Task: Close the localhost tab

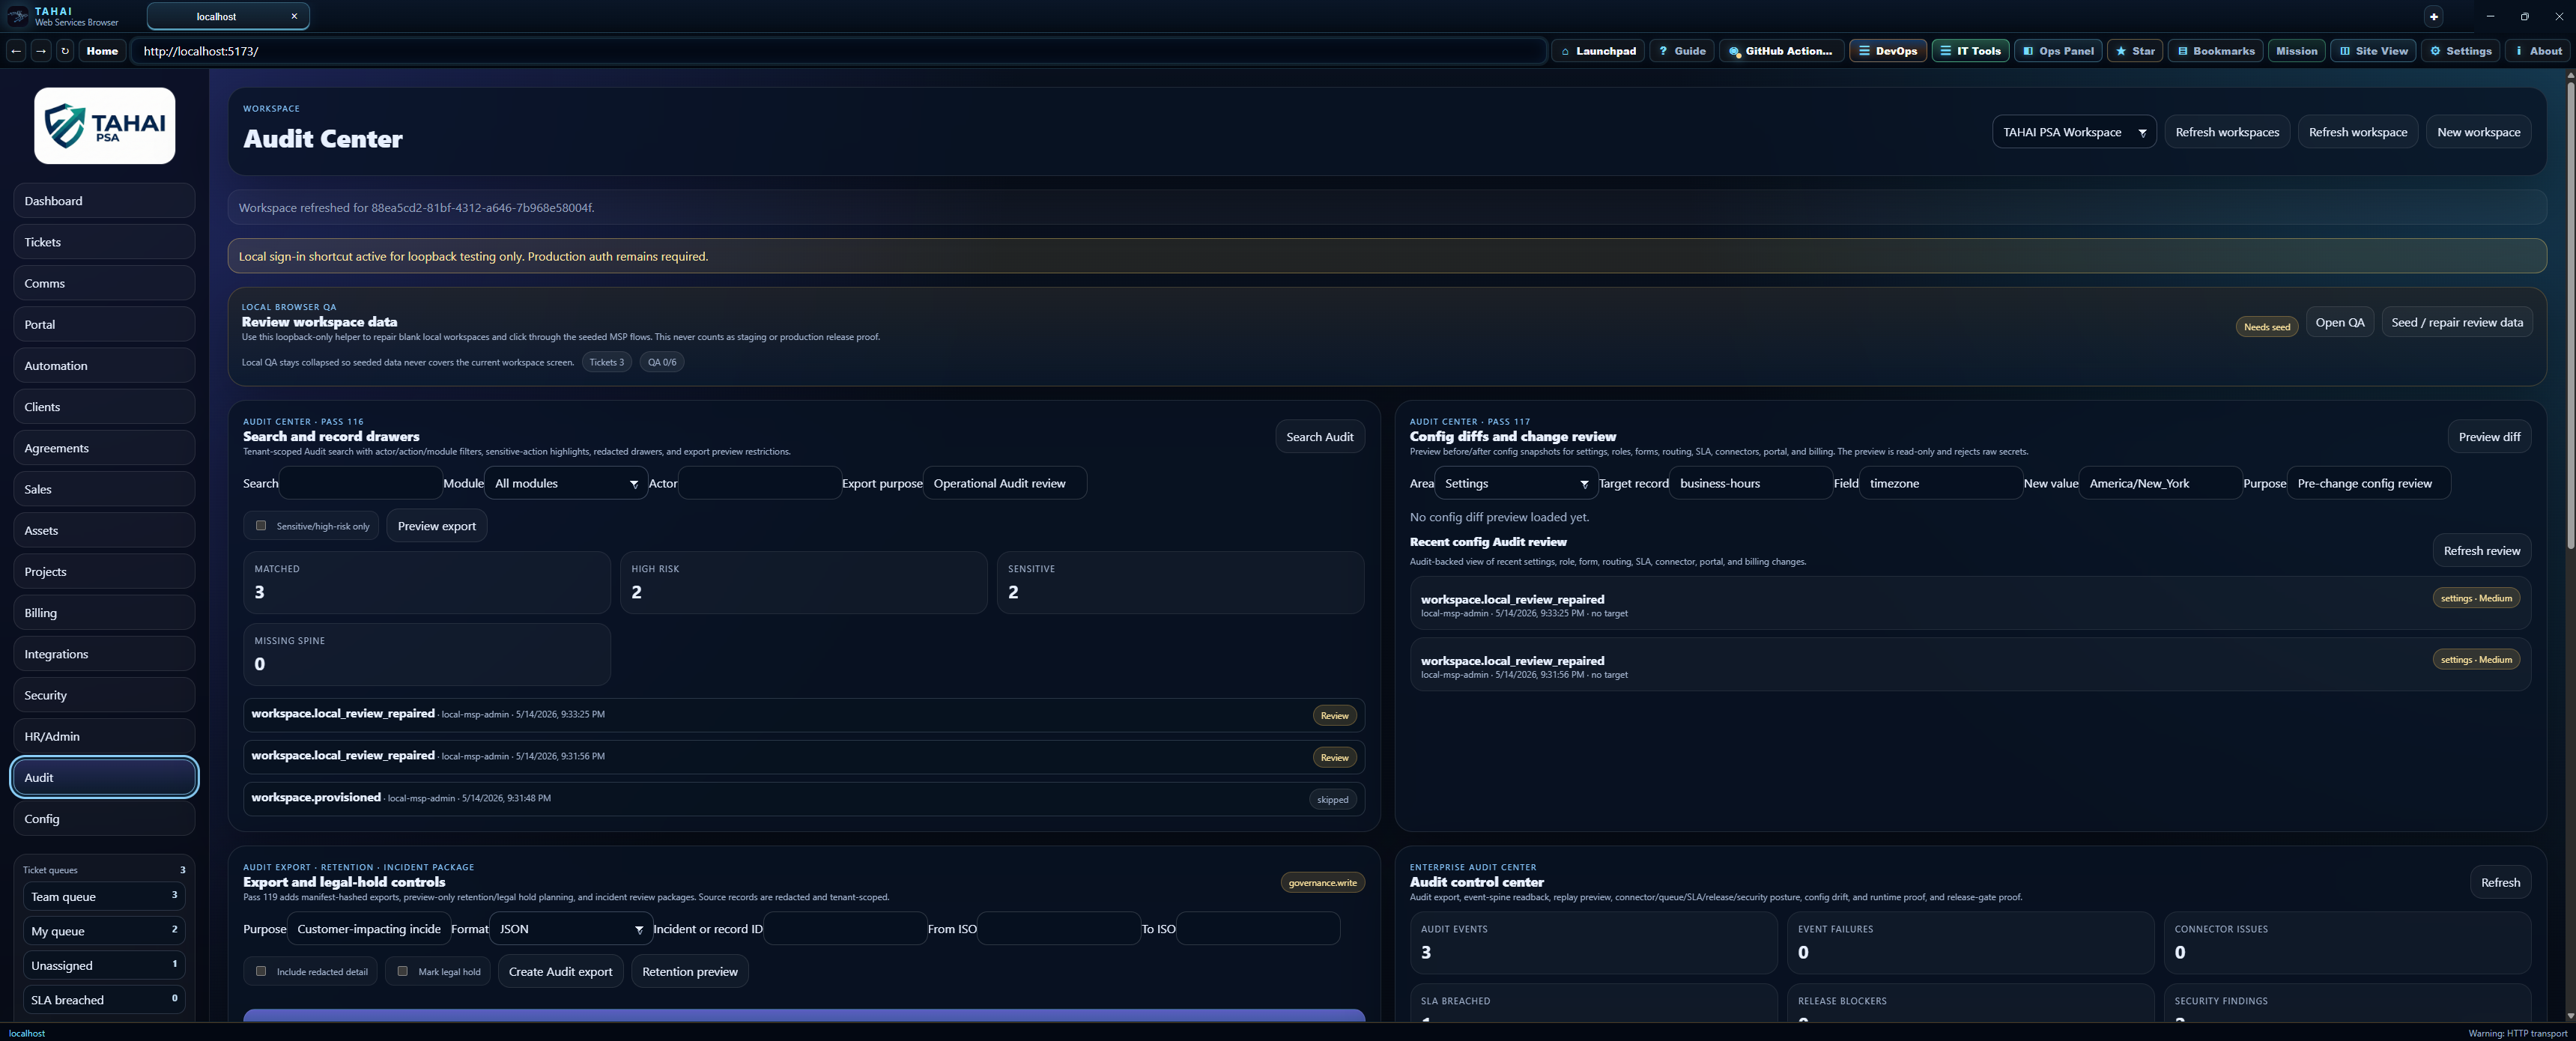Action: (x=294, y=16)
